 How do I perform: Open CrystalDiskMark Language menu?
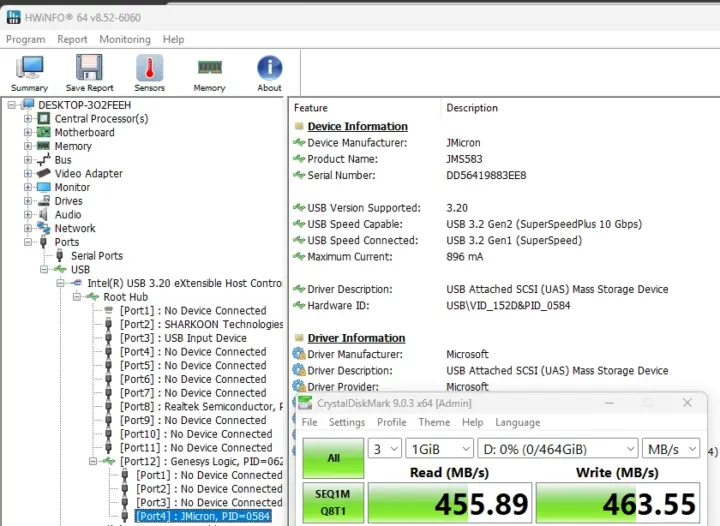tap(518, 422)
